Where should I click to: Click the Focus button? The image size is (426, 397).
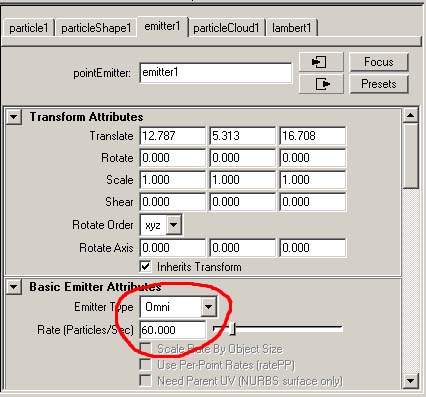point(379,62)
